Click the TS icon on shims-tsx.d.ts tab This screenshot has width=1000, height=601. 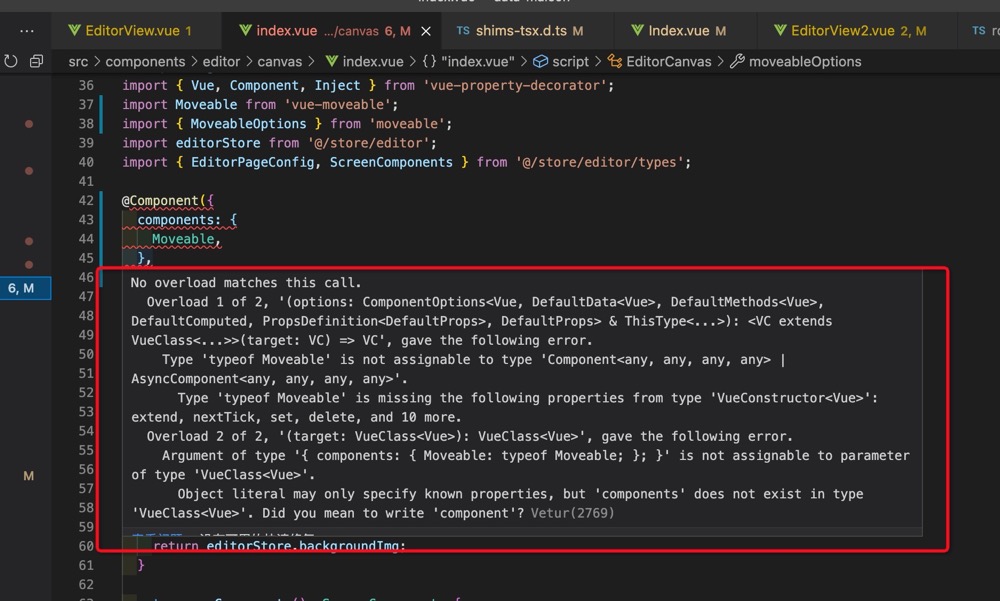pos(463,30)
